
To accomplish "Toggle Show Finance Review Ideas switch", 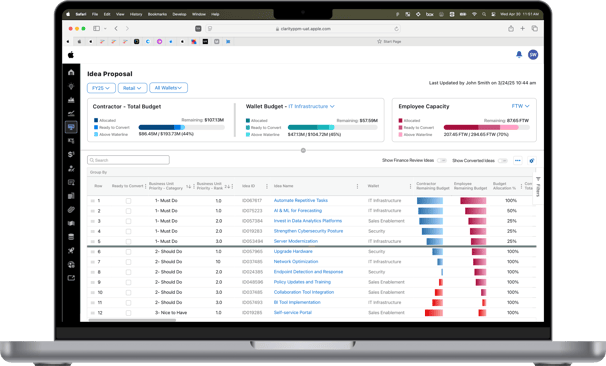I will click(442, 160).
